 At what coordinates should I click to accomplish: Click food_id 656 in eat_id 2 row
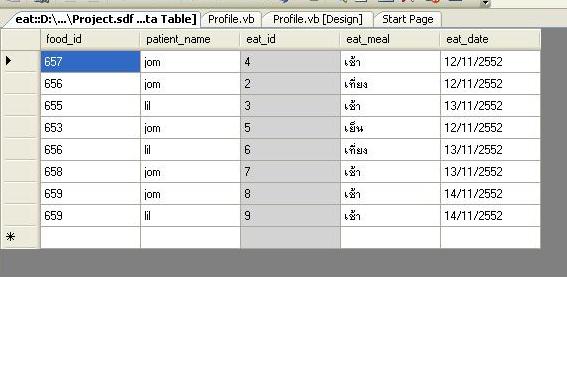[x=90, y=84]
